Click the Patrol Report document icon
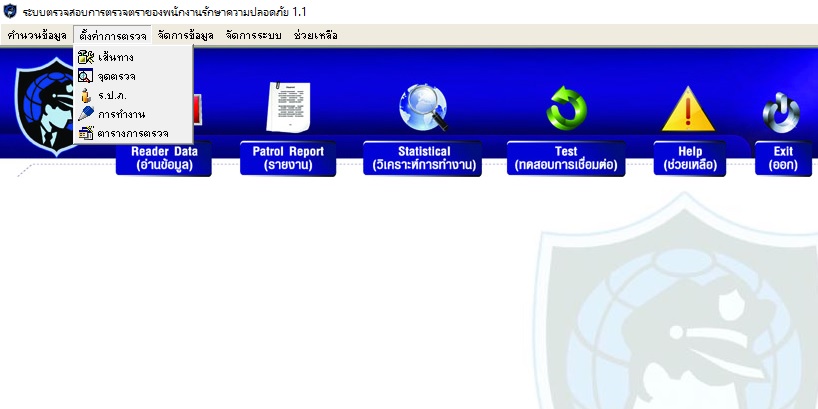This screenshot has height=409, width=818. tap(288, 106)
